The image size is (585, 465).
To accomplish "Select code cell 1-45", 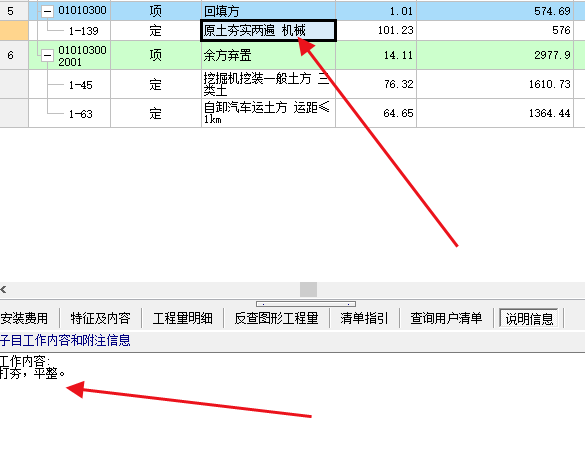I will point(80,85).
